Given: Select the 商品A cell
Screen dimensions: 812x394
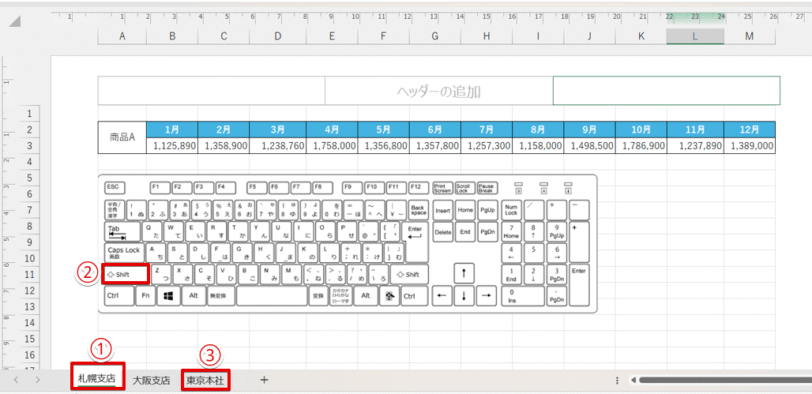Looking at the screenshot, I should tap(122, 137).
